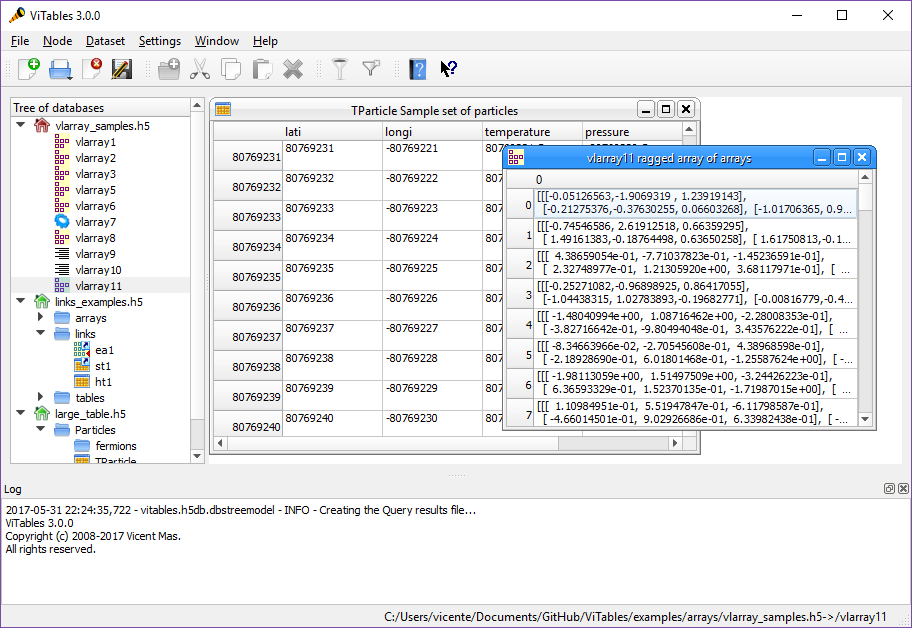Screen dimensions: 912x628
Task: Select the ea1 link node
Action: [x=104, y=350]
